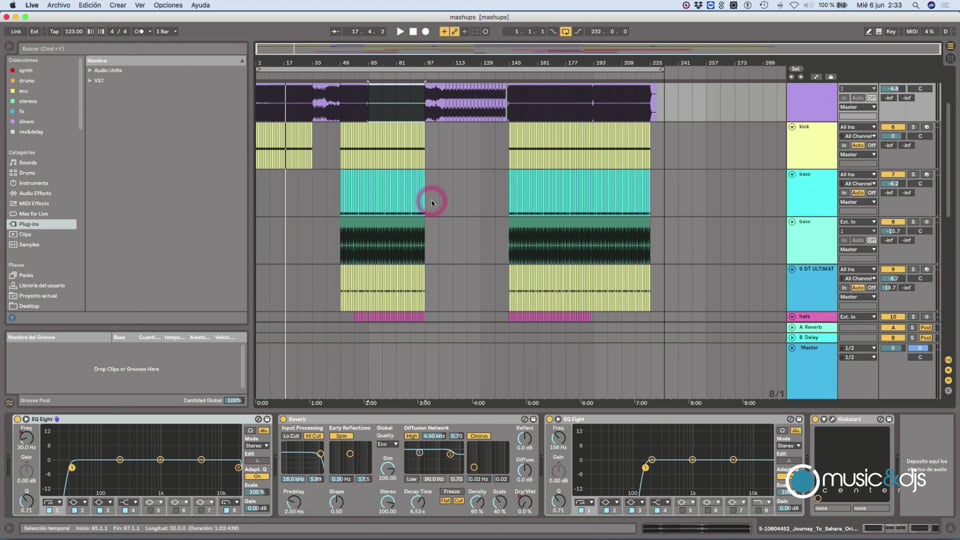
Task: Click the Link button
Action: coord(16,31)
